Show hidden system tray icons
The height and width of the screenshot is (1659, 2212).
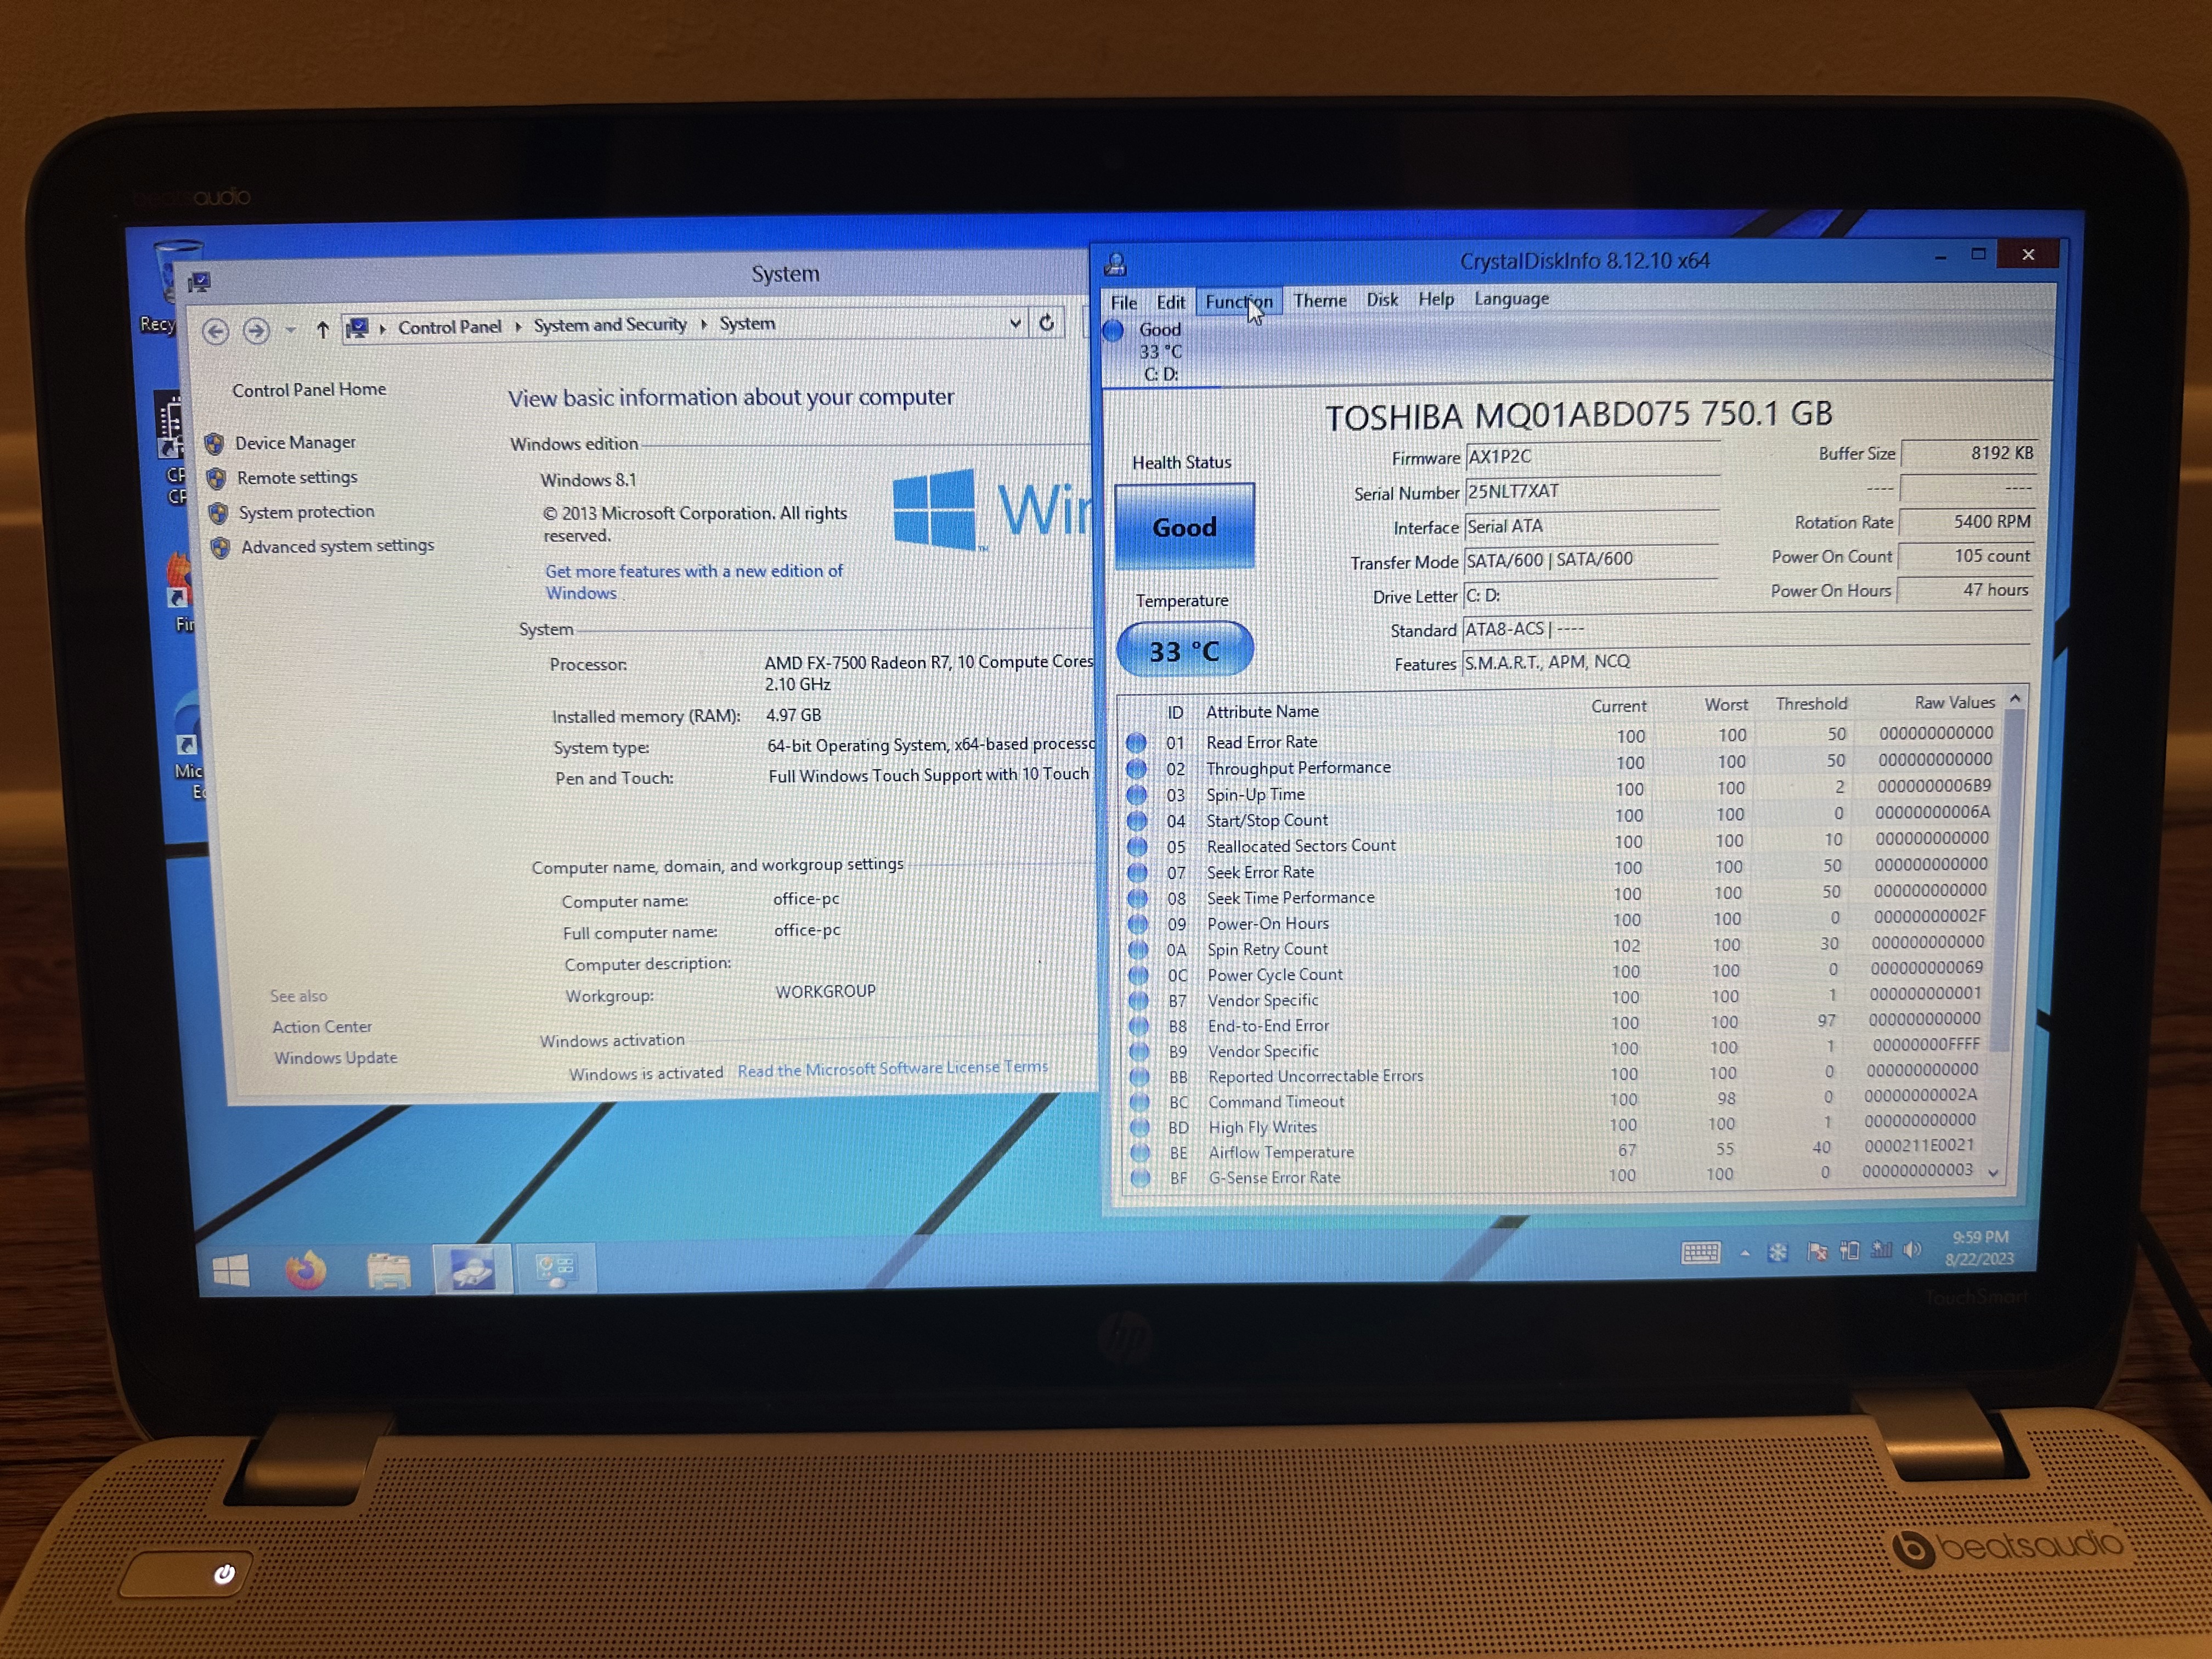1745,1252
